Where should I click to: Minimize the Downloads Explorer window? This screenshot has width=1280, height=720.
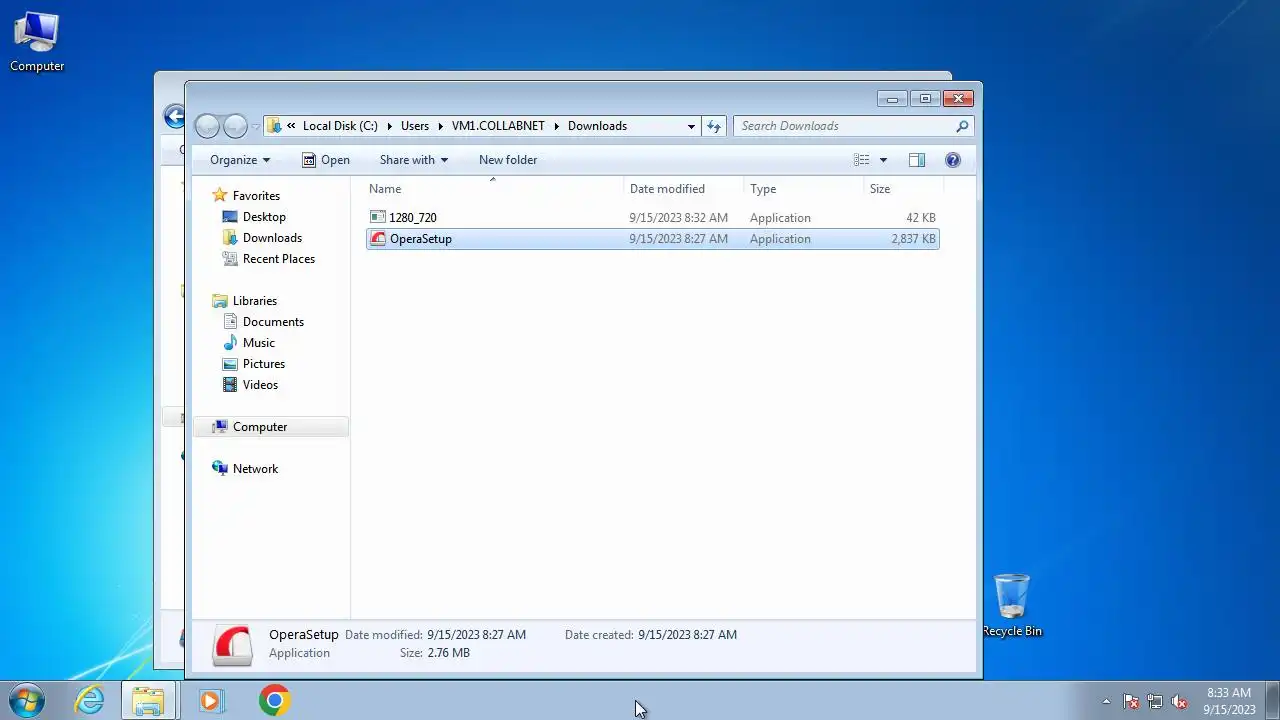[892, 98]
